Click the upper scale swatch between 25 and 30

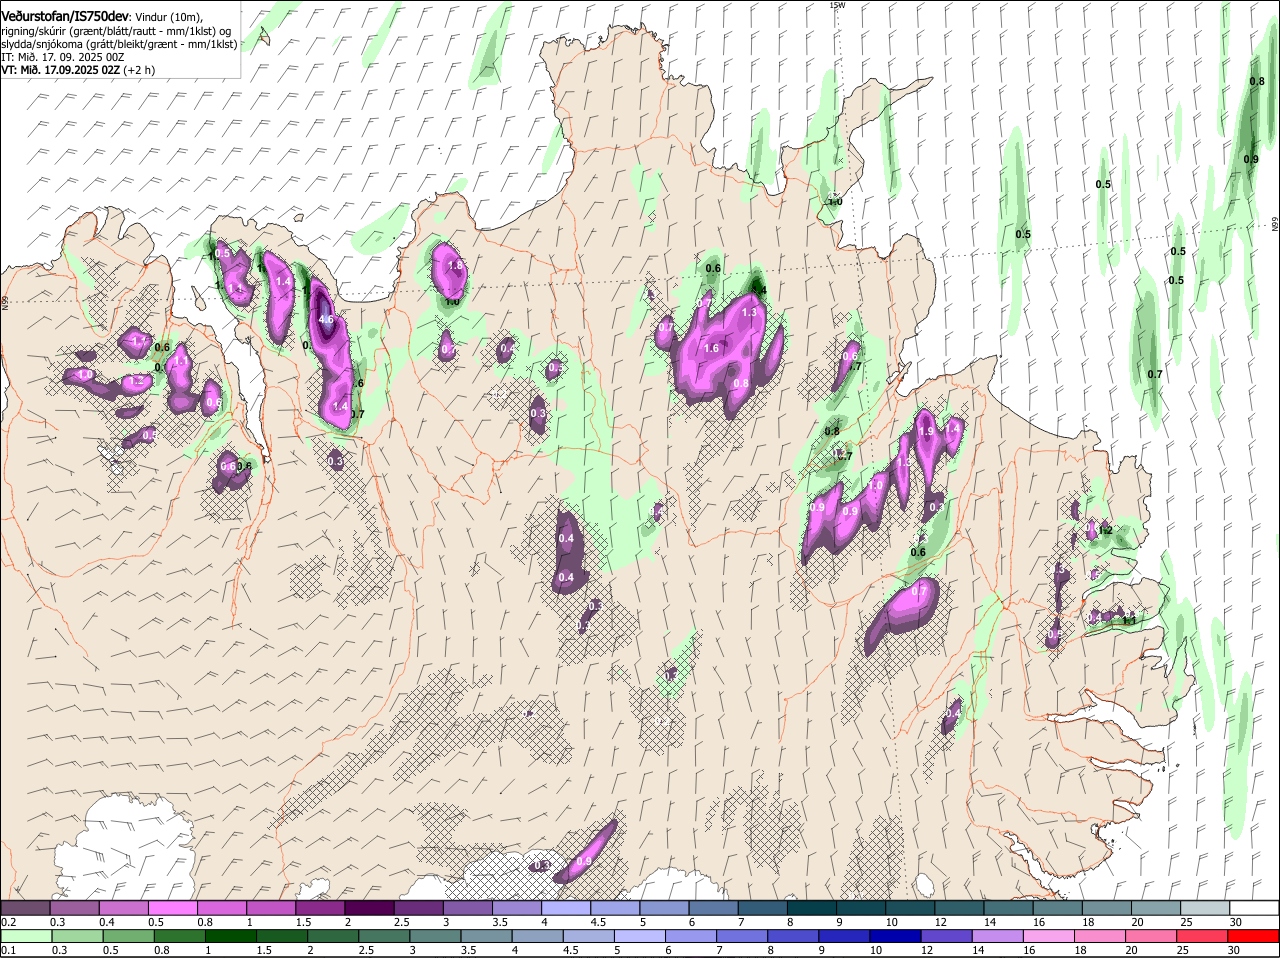(1206, 908)
